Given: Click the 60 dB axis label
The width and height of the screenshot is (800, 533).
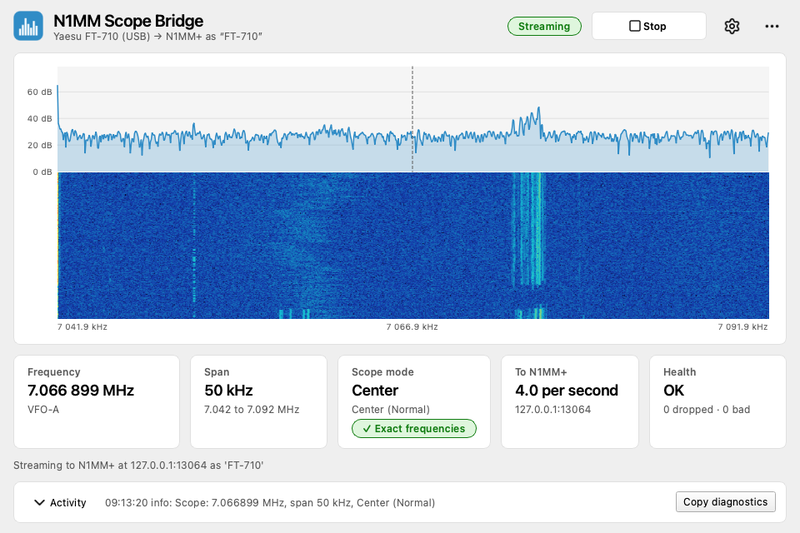Looking at the screenshot, I should (x=40, y=92).
